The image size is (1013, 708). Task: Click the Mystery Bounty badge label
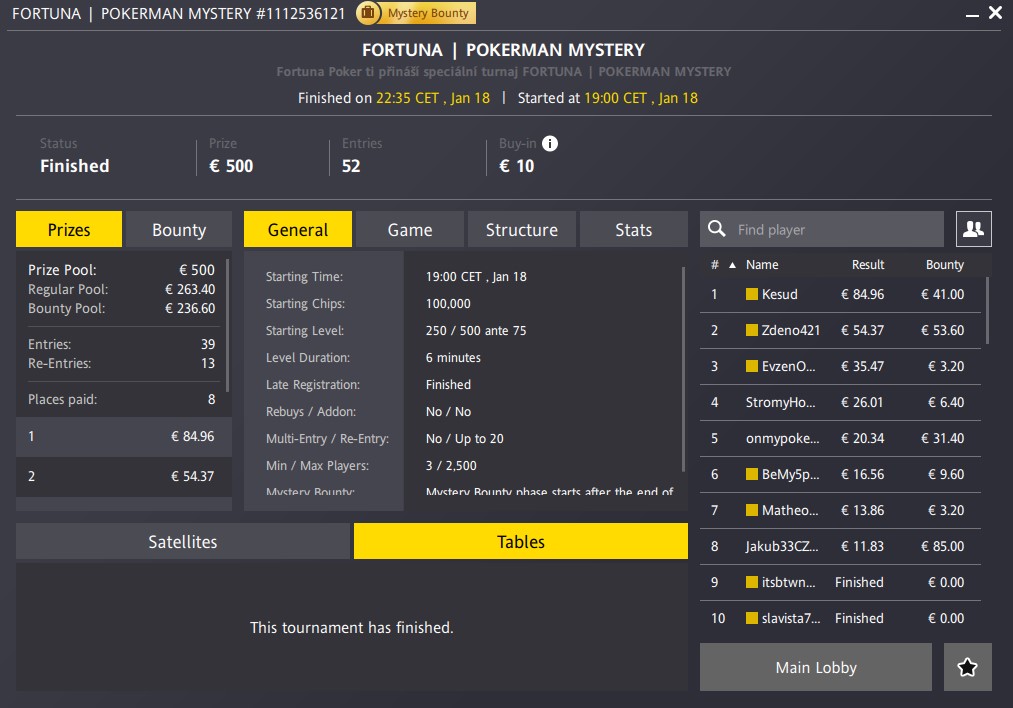(x=428, y=13)
